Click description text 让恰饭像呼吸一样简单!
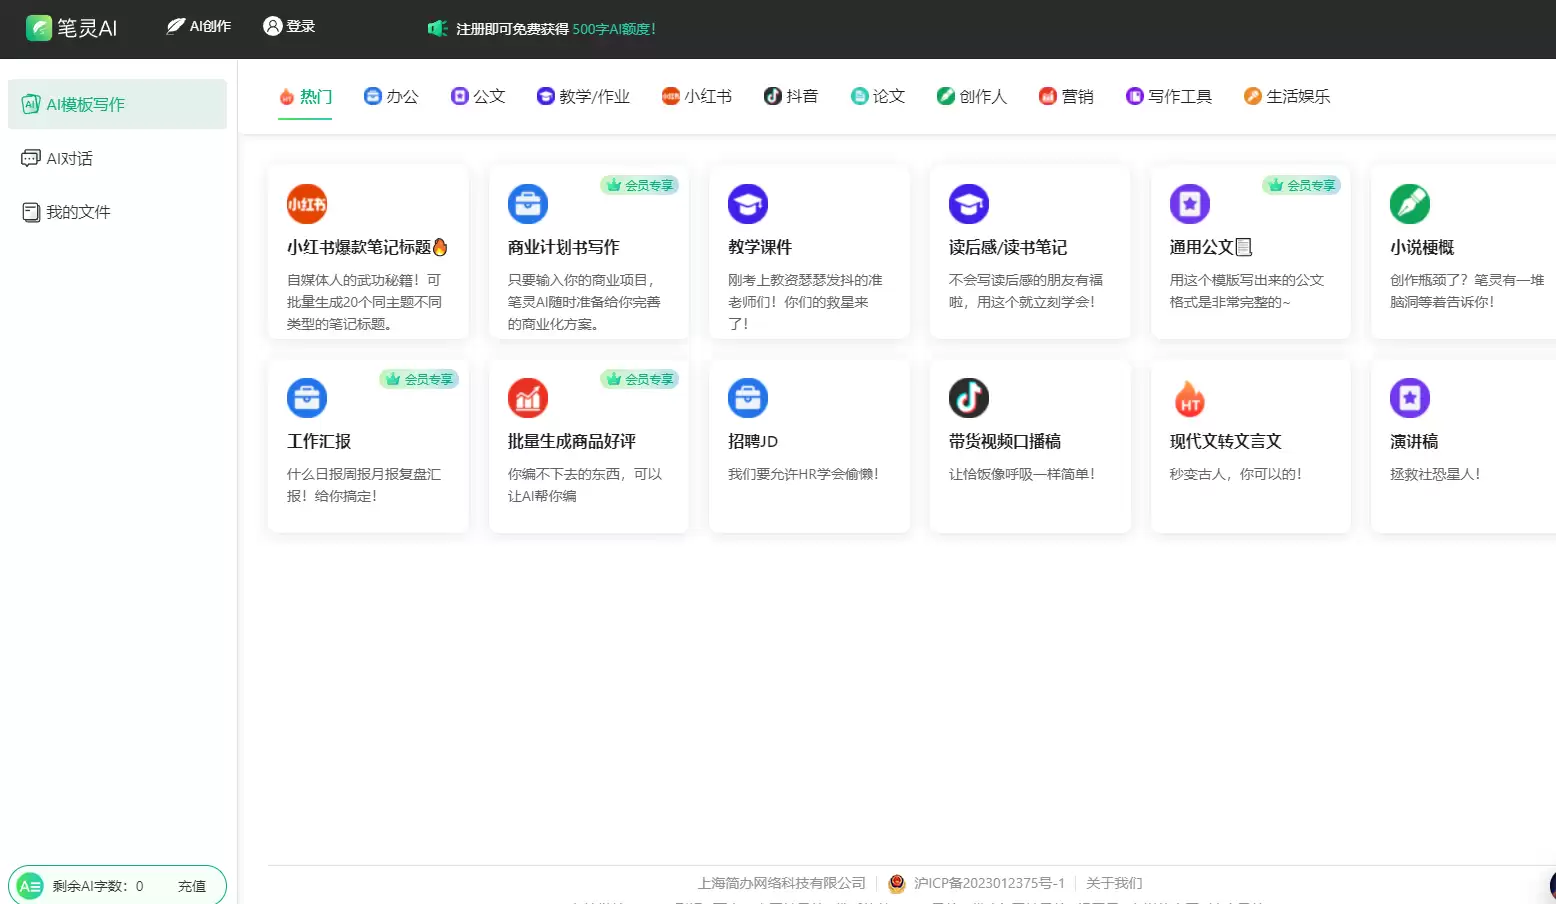This screenshot has height=904, width=1556. pos(1022,474)
